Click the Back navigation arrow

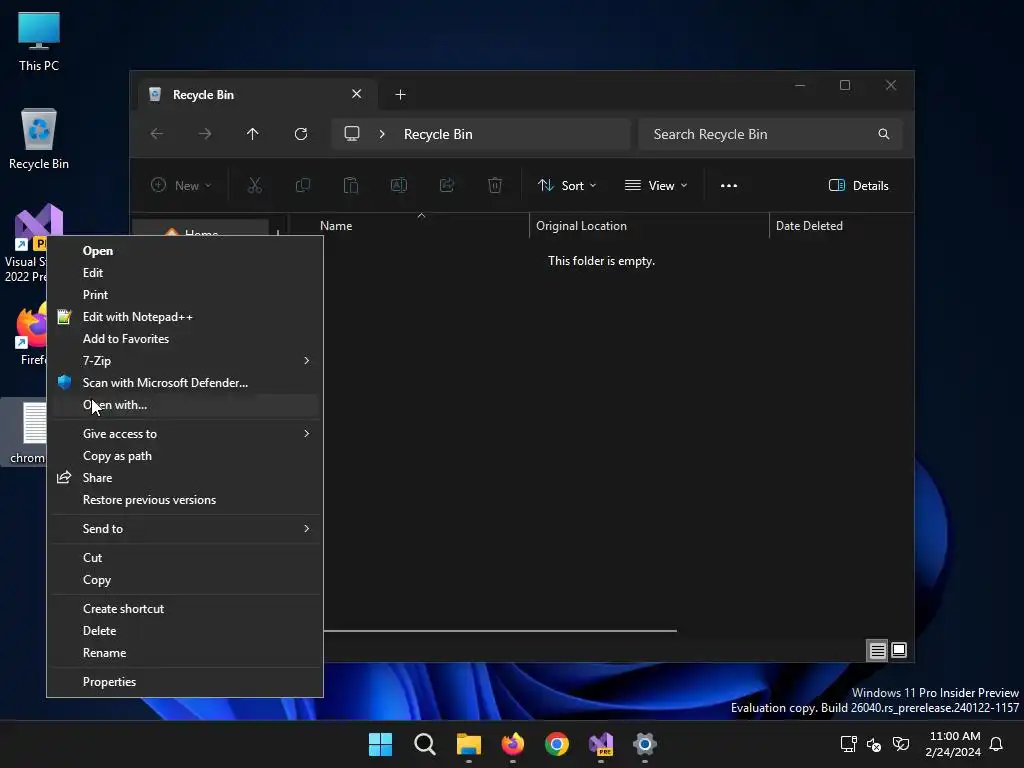pos(157,134)
